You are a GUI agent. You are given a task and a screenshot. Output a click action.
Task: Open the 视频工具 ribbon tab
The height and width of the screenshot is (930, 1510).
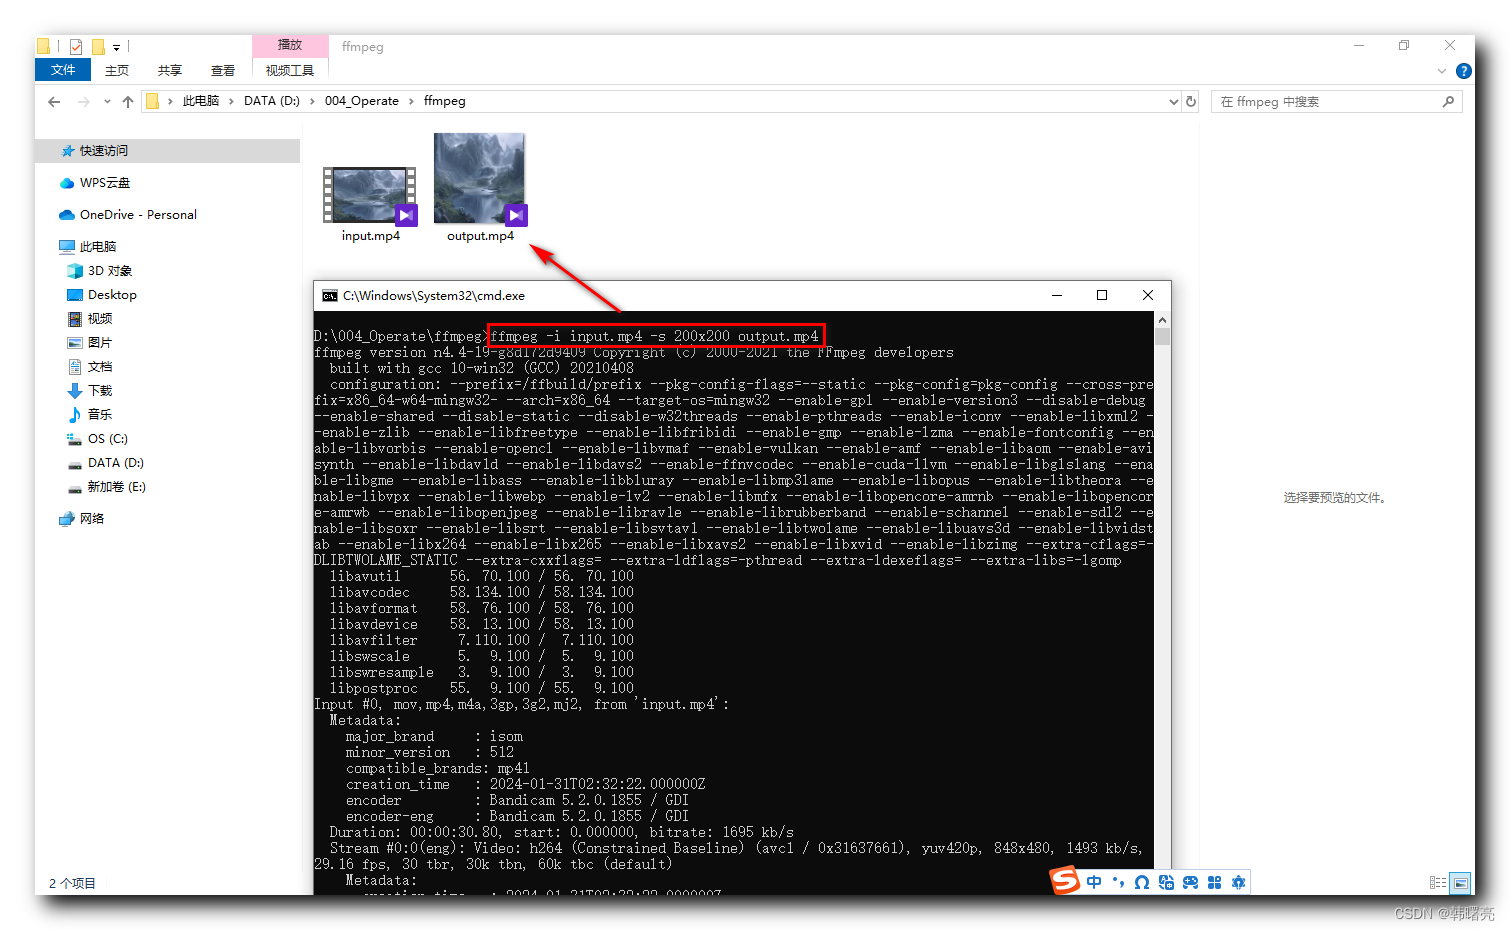pos(290,70)
